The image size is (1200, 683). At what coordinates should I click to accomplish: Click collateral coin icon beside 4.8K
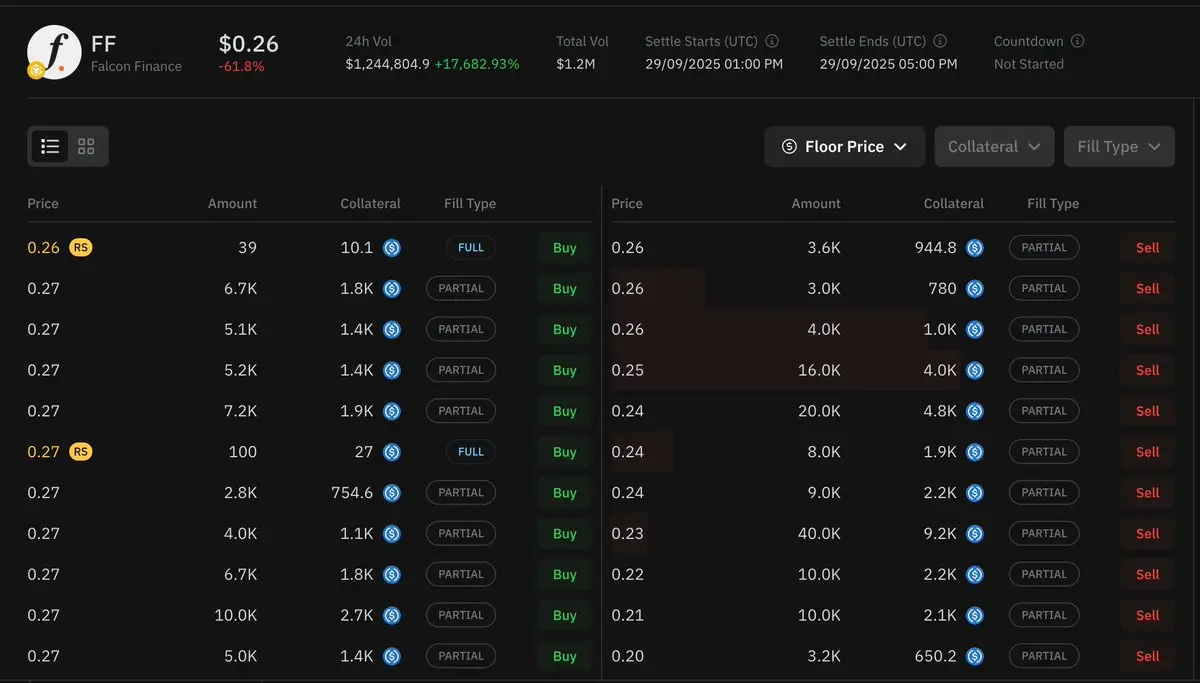click(975, 411)
